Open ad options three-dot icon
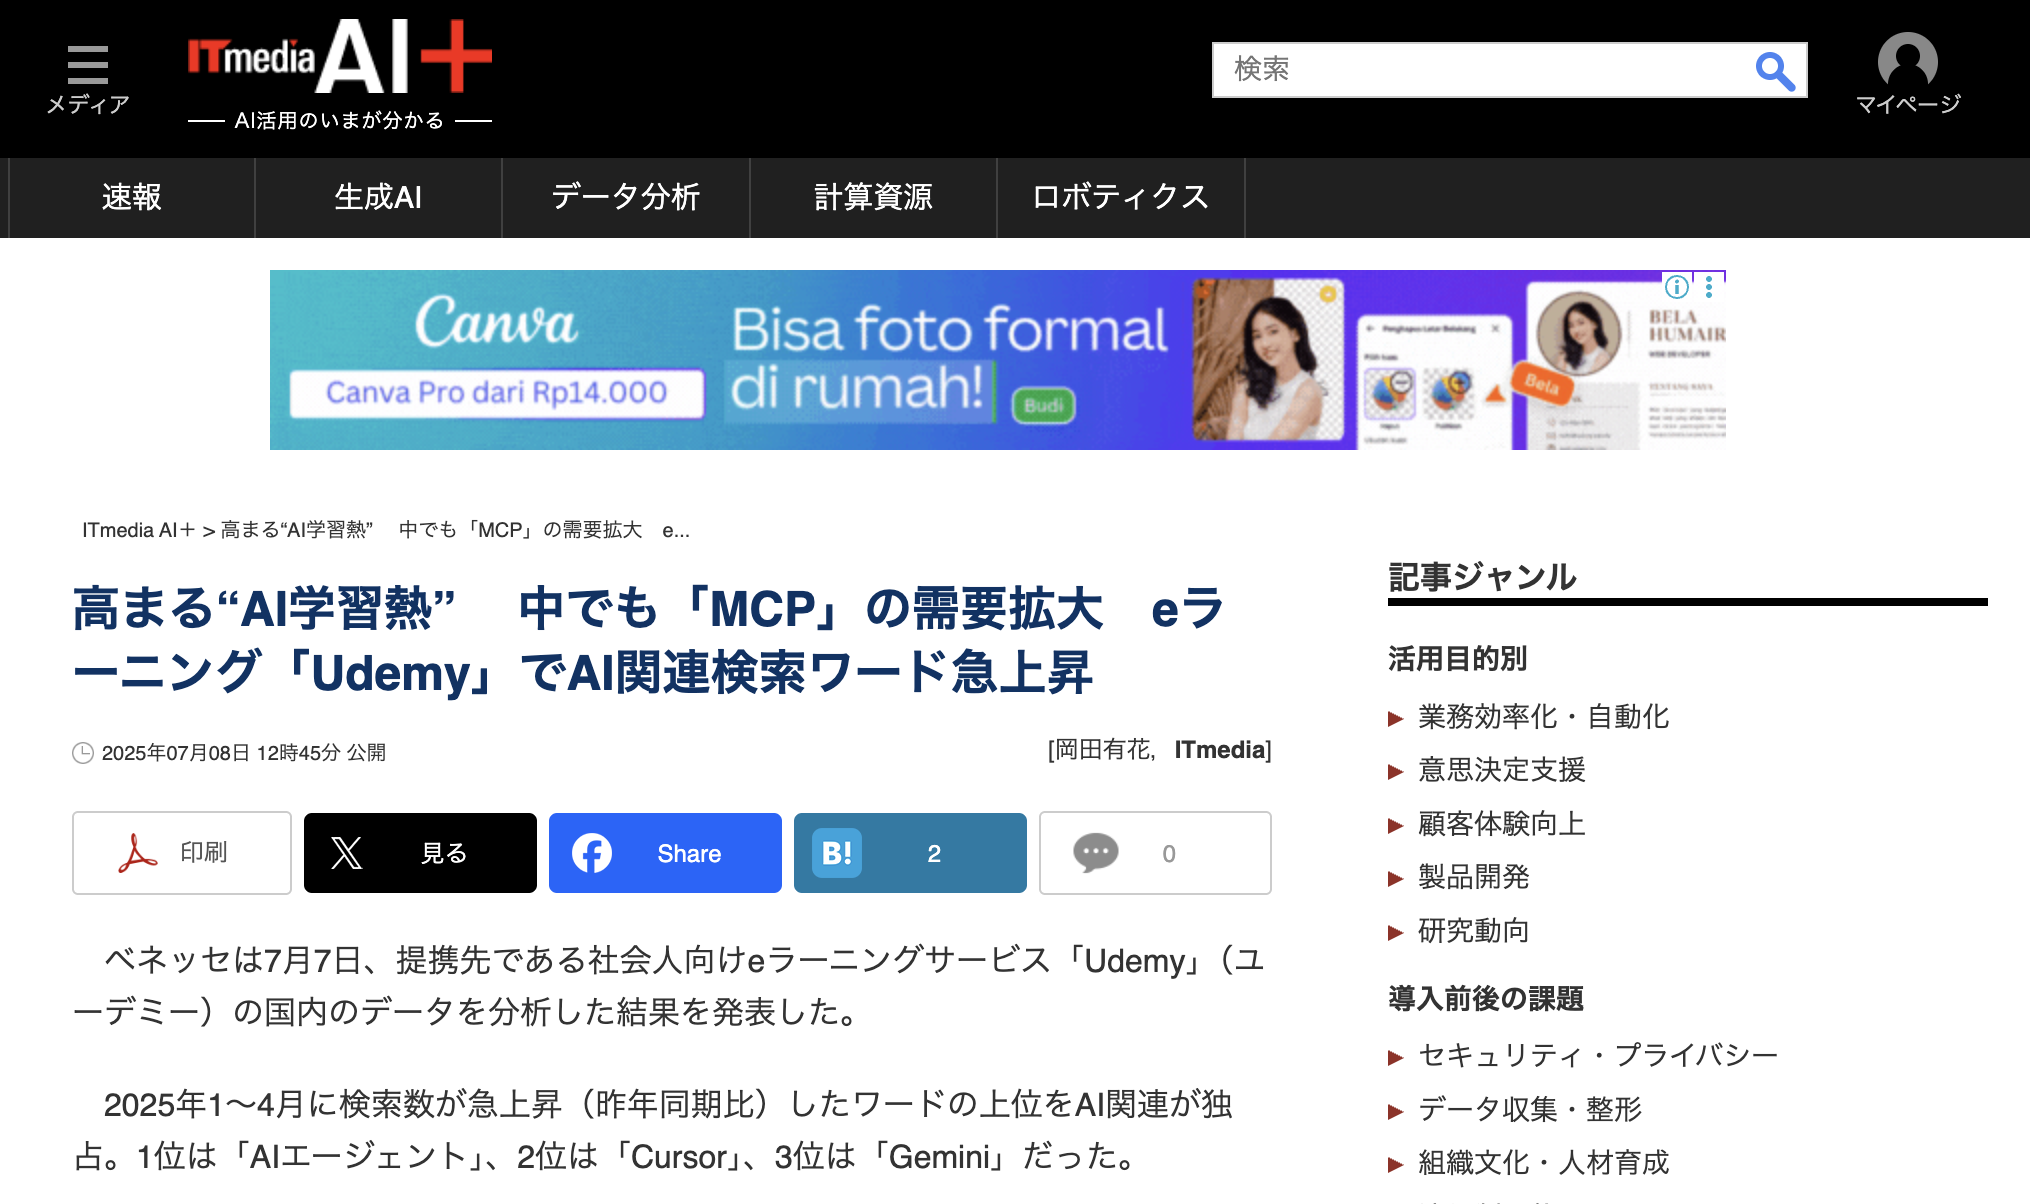 (1709, 288)
